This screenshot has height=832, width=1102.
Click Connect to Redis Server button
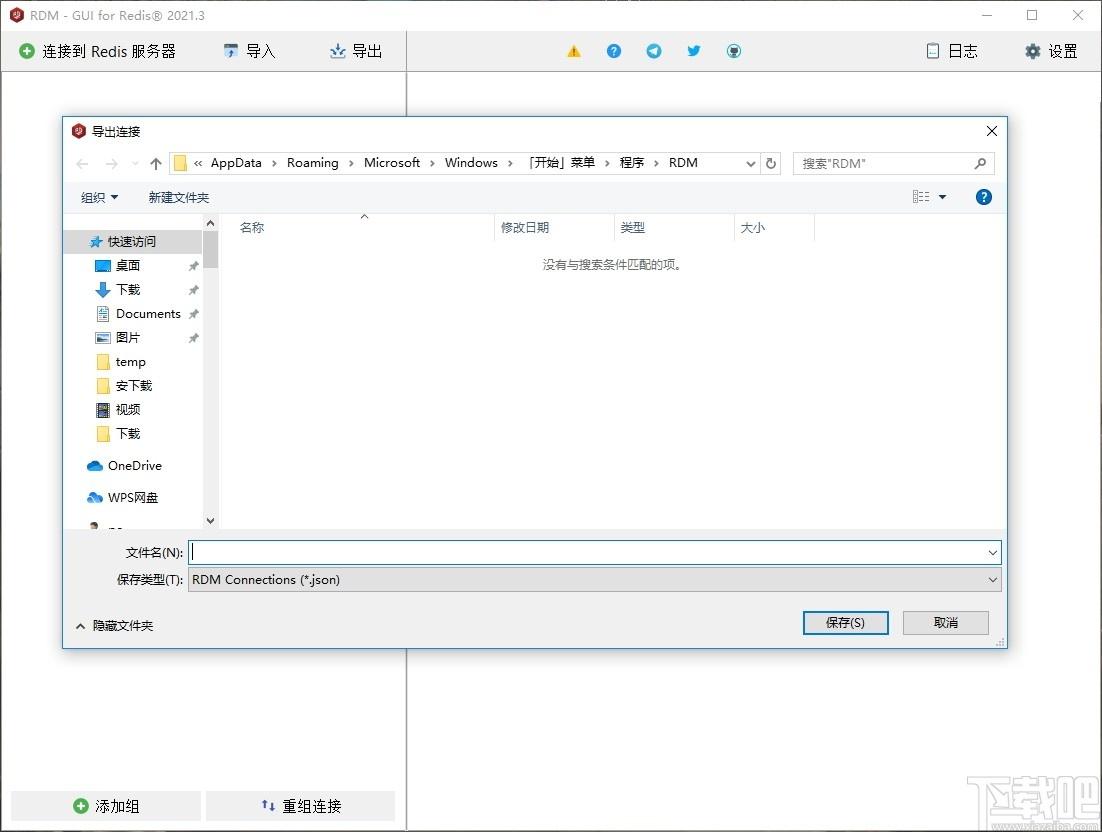point(98,51)
